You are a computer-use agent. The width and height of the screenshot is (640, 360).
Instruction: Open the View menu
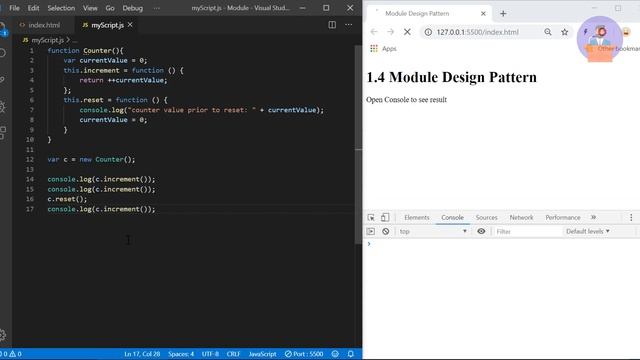[90, 8]
